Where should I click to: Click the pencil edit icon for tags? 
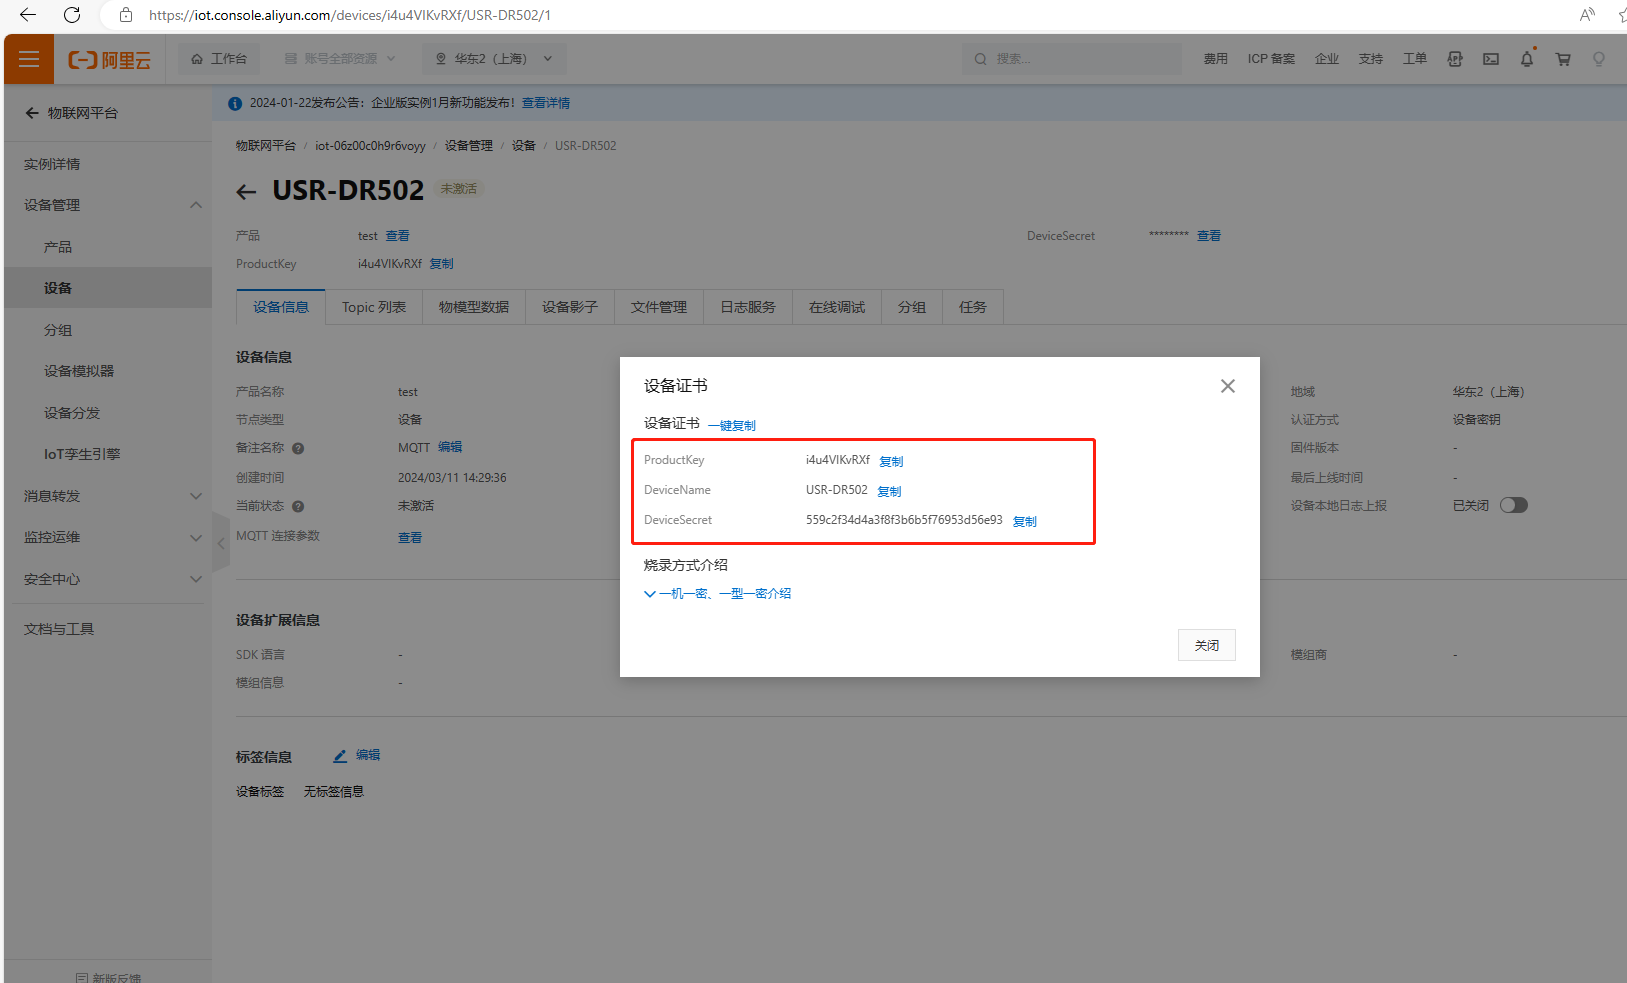[340, 756]
